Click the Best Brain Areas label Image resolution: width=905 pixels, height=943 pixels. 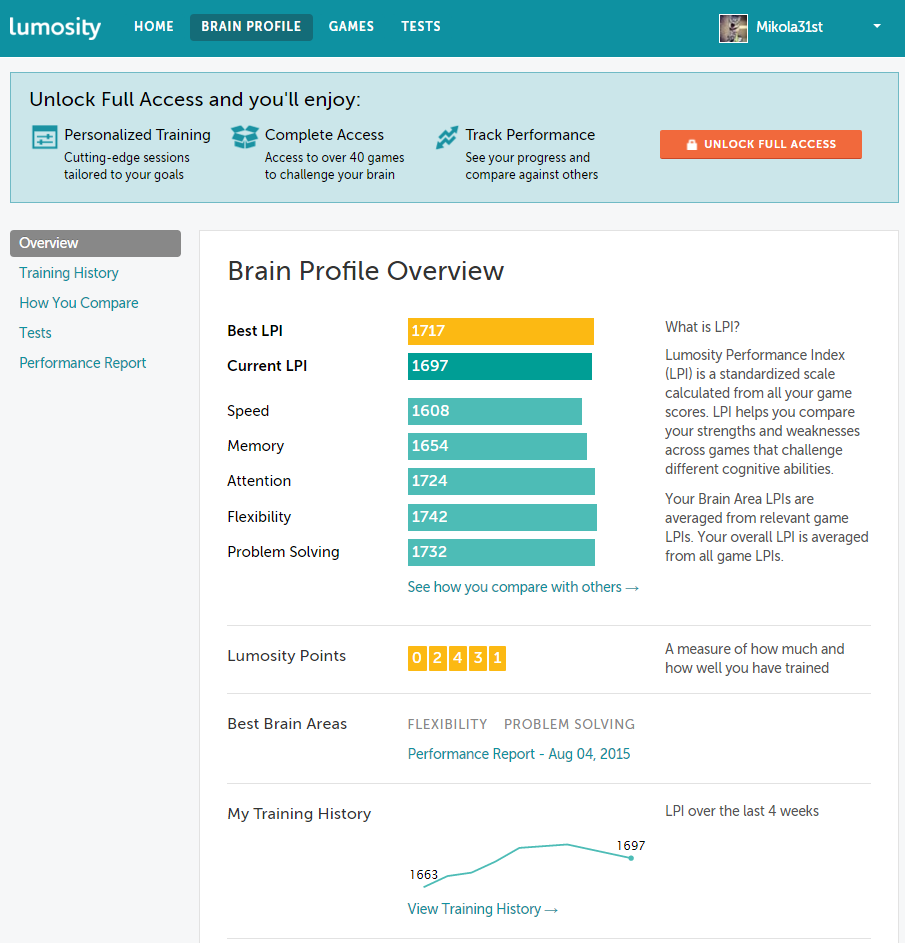click(287, 724)
